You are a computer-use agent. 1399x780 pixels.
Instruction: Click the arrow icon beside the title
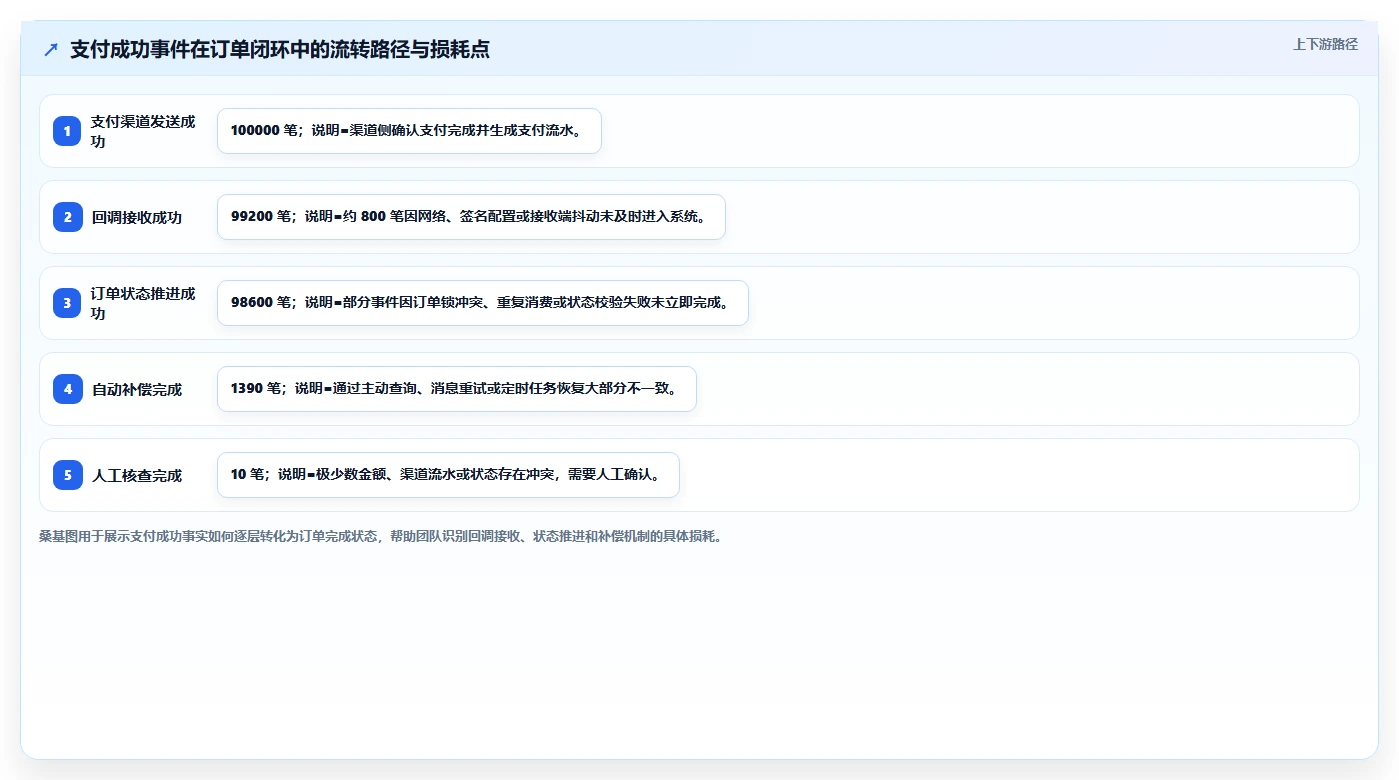[51, 49]
